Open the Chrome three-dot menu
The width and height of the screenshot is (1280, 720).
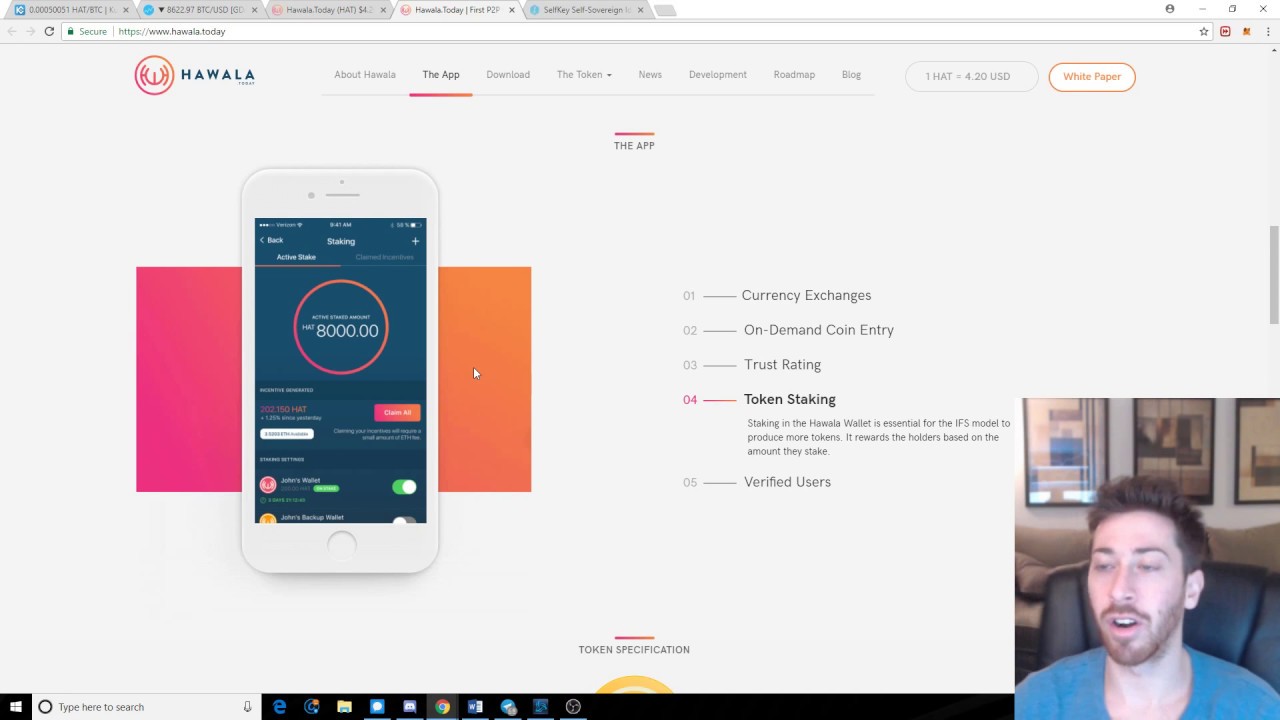[x=1268, y=31]
